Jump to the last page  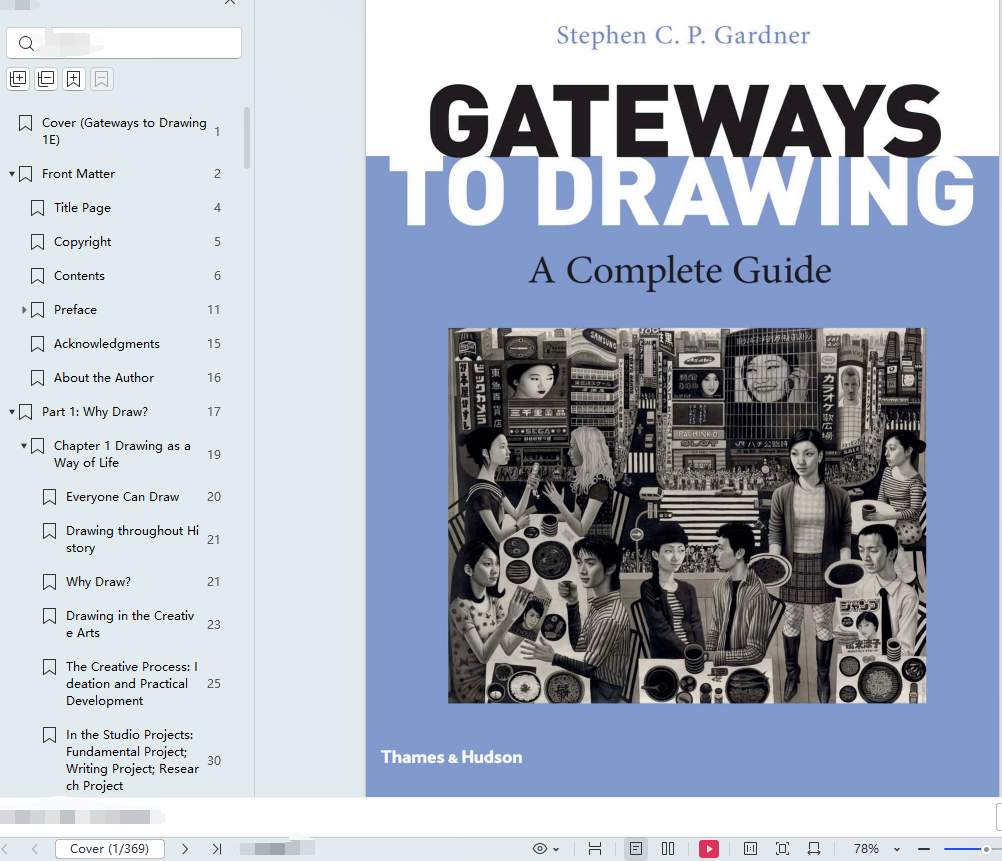coord(217,849)
